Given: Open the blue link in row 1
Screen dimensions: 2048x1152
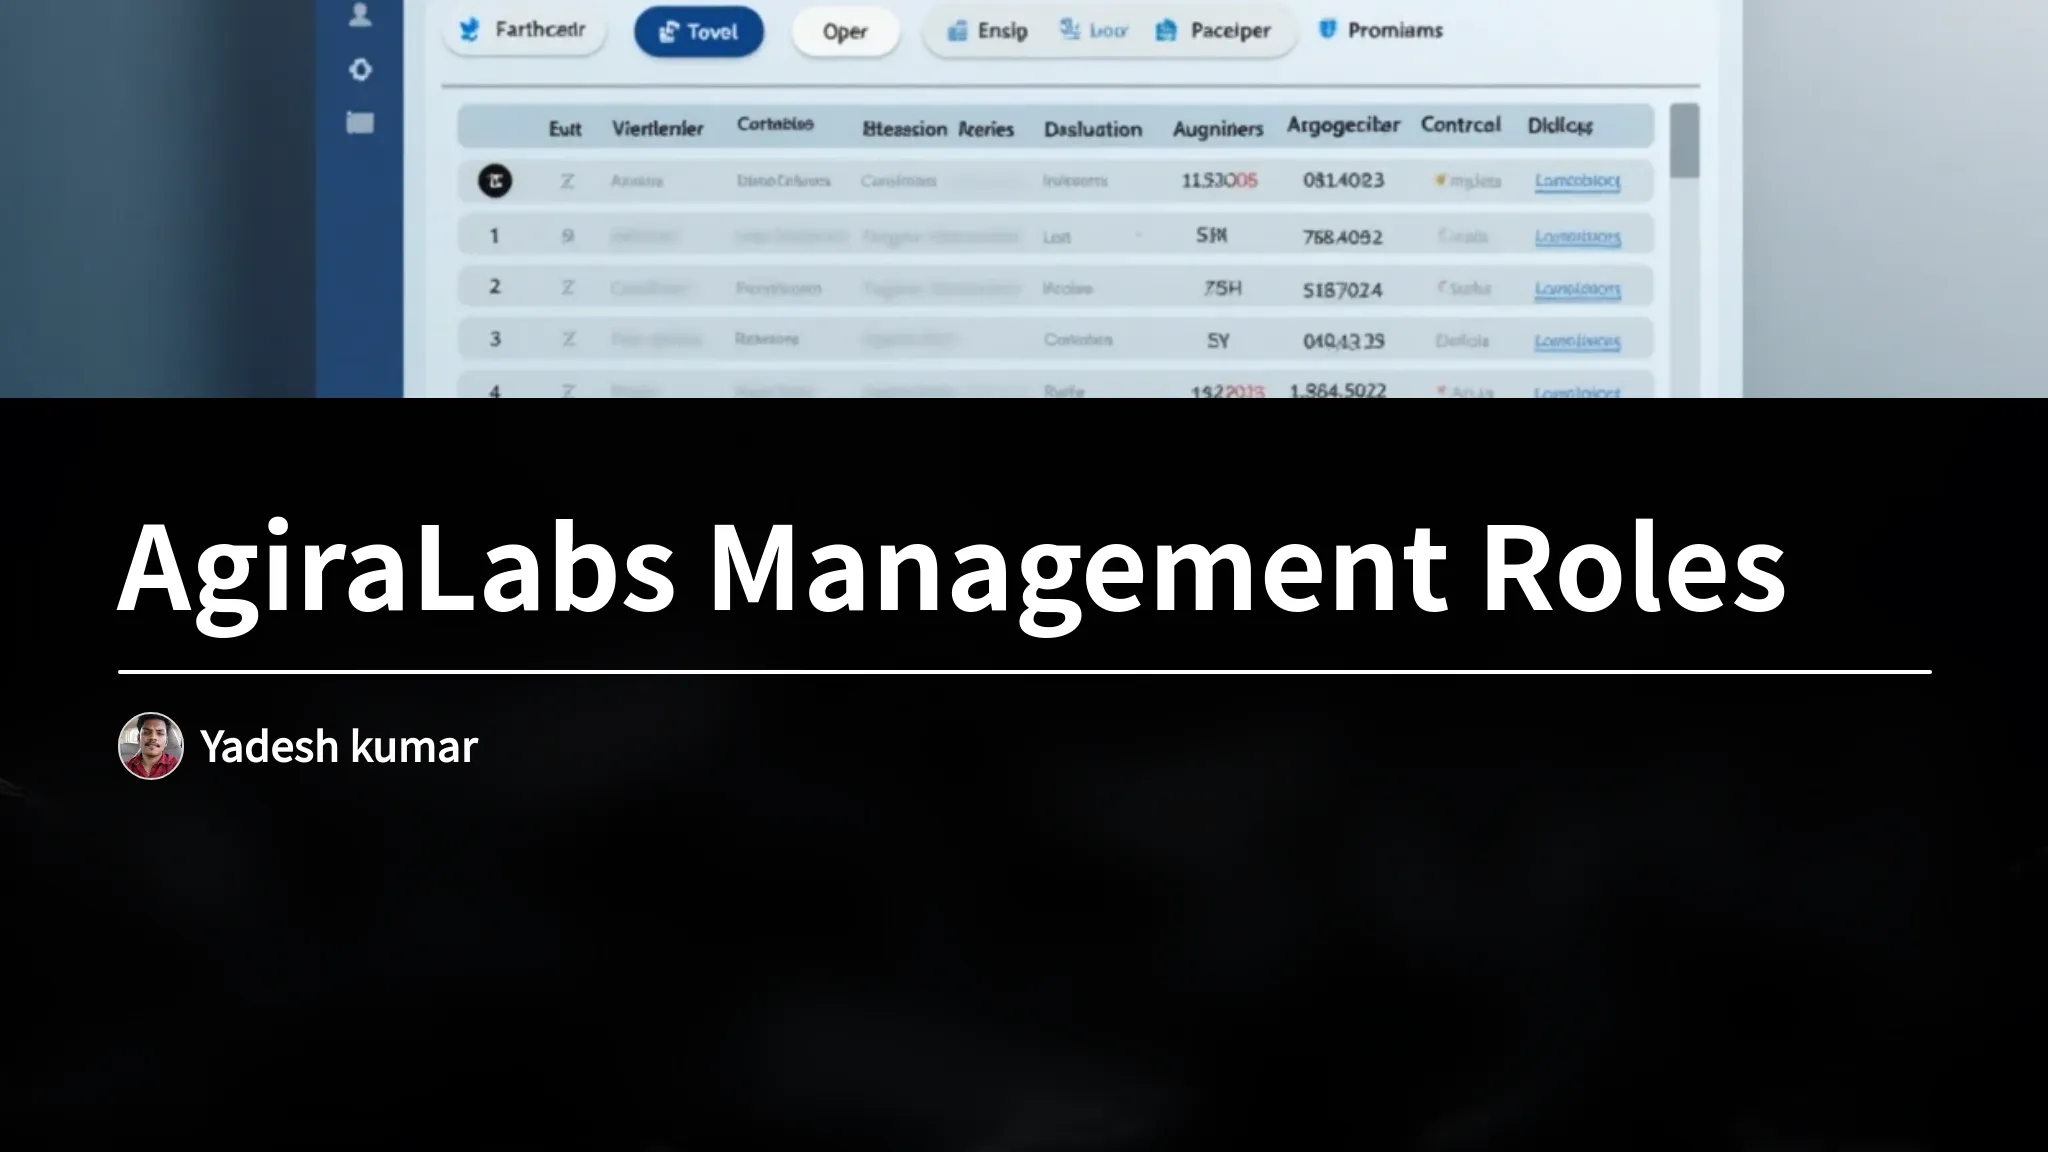Looking at the screenshot, I should pos(1578,238).
